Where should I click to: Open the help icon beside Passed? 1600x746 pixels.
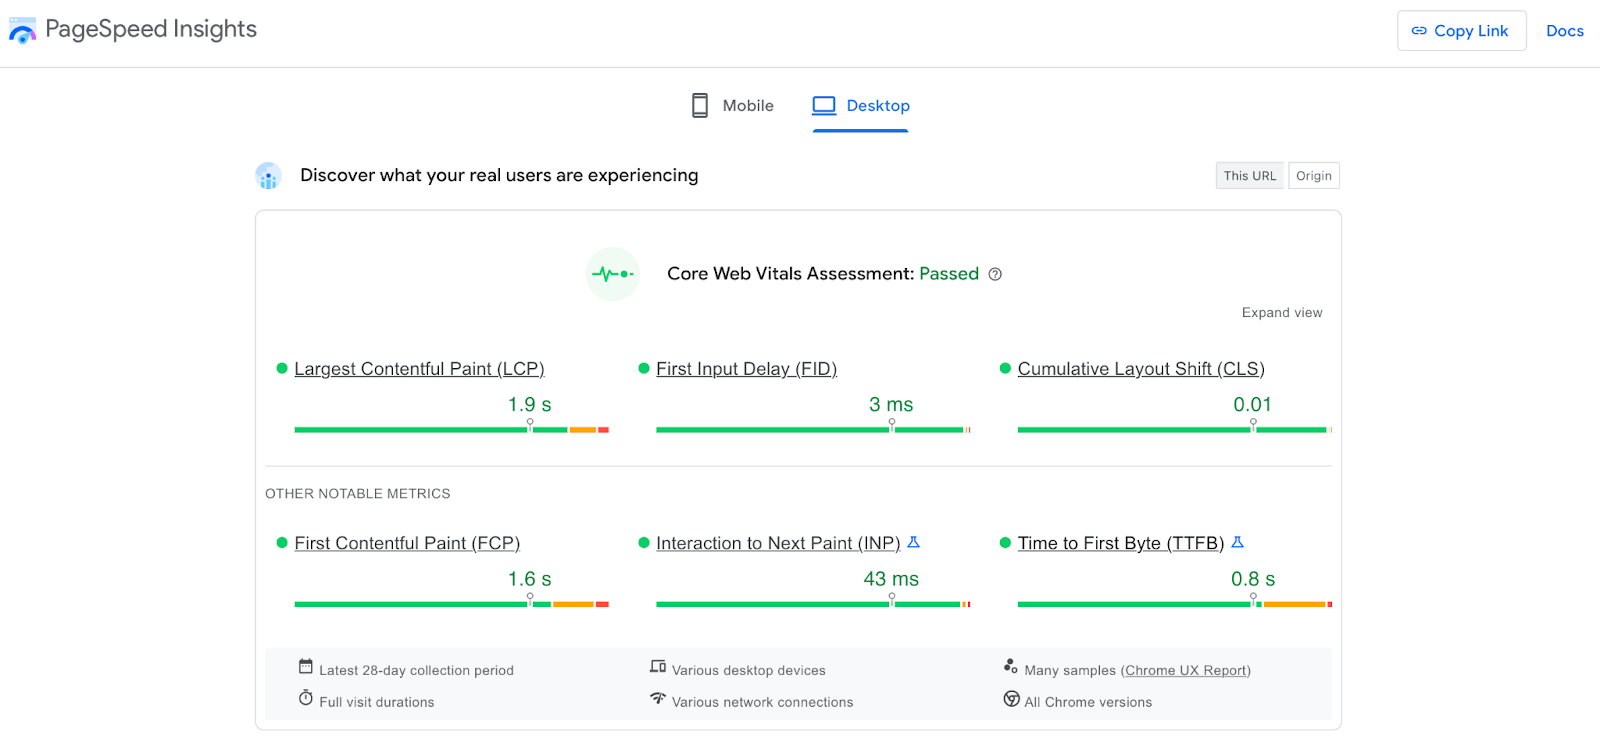click(995, 274)
